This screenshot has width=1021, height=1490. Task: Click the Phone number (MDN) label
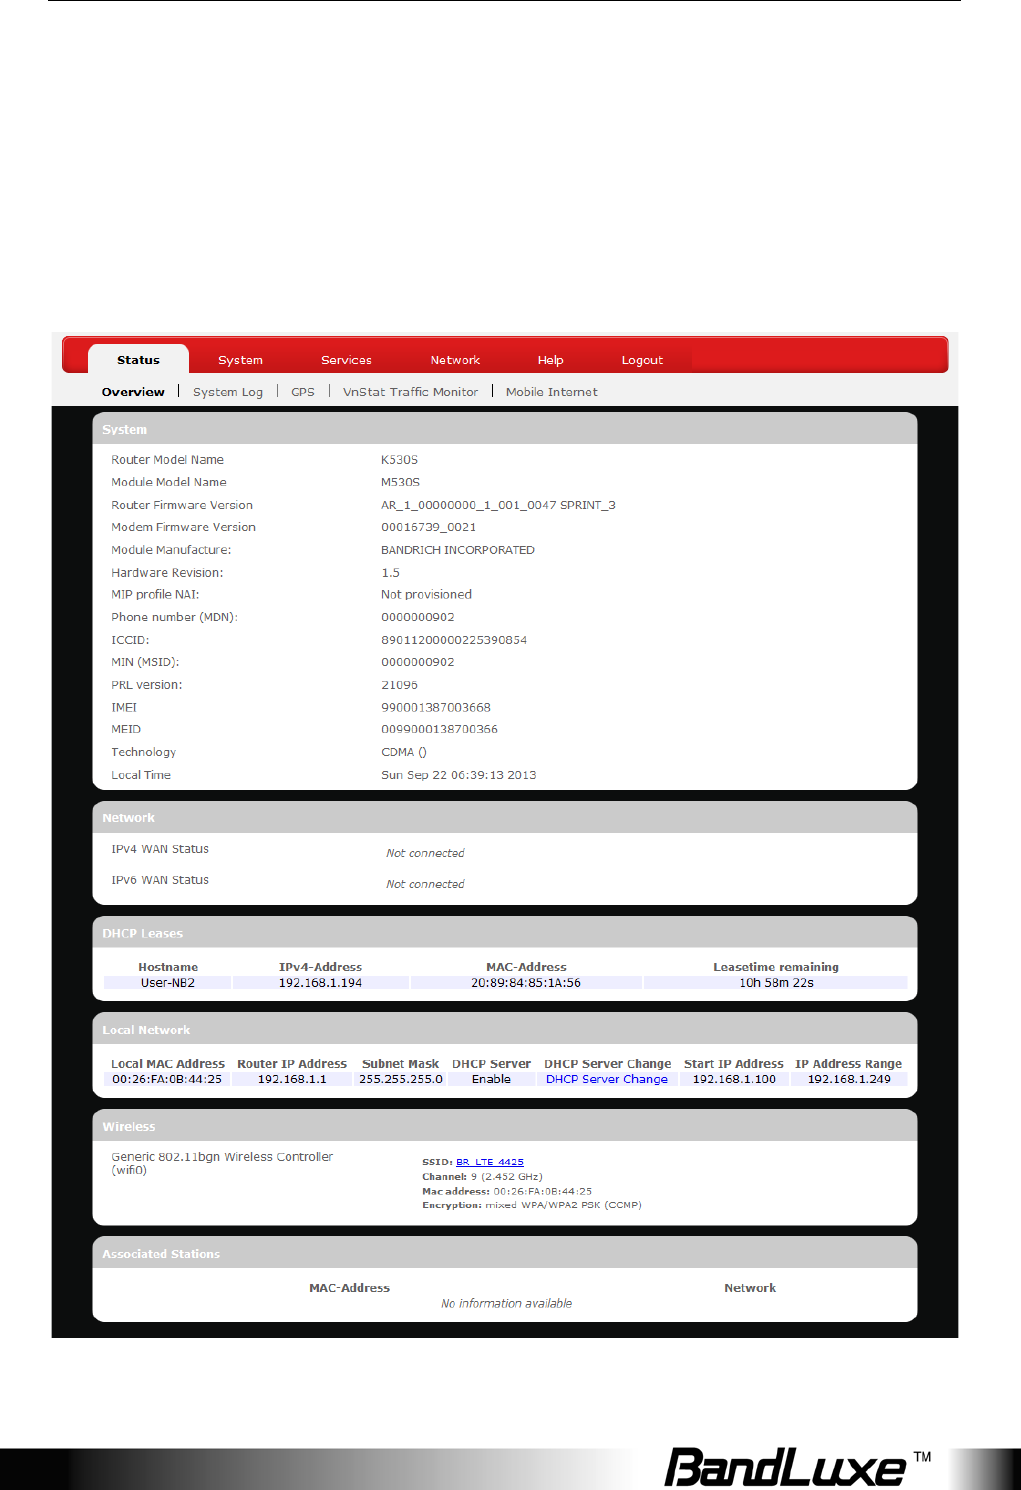[x=174, y=617]
